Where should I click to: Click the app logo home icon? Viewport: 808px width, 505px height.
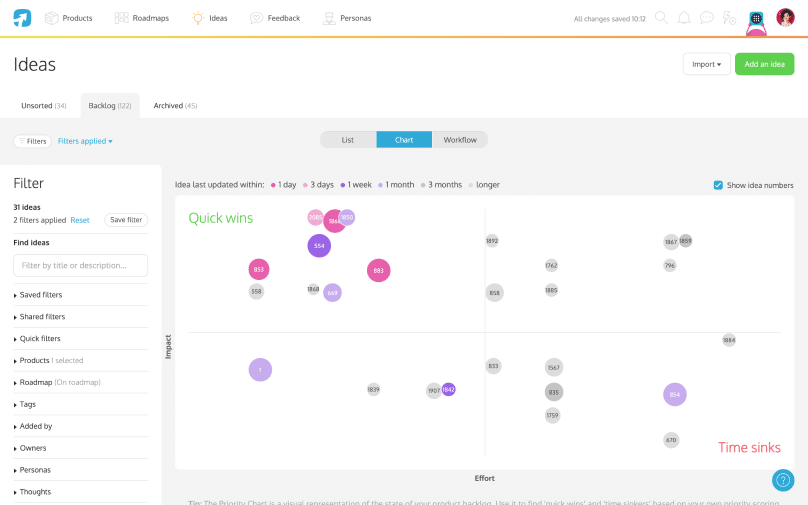pyautogui.click(x=22, y=18)
